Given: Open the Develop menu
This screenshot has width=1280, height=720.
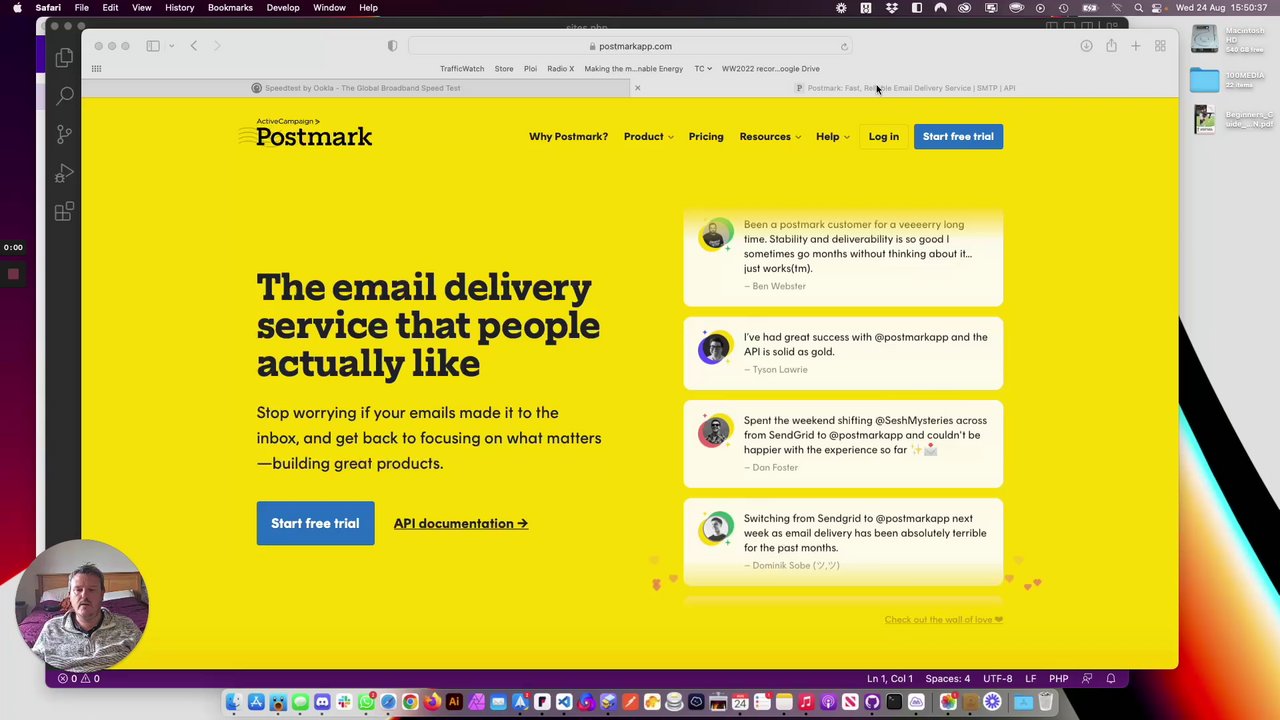Looking at the screenshot, I should [x=283, y=8].
